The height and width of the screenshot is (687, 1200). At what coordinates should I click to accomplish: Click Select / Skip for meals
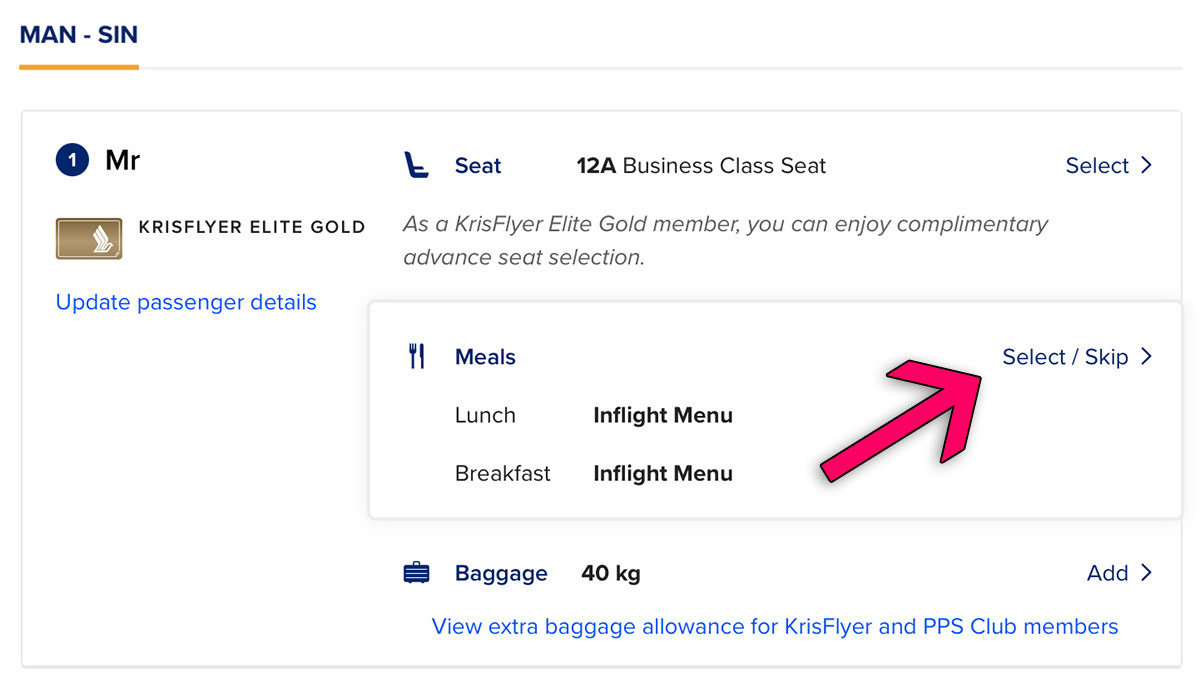pyautogui.click(x=1065, y=357)
